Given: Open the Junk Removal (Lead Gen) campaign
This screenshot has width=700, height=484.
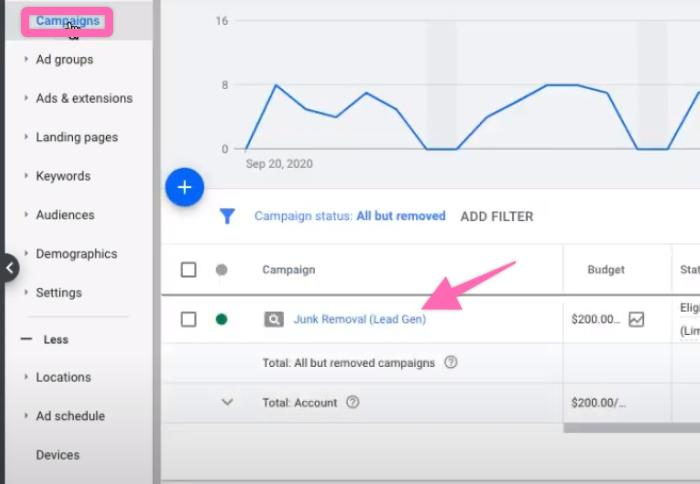Looking at the screenshot, I should point(359,320).
